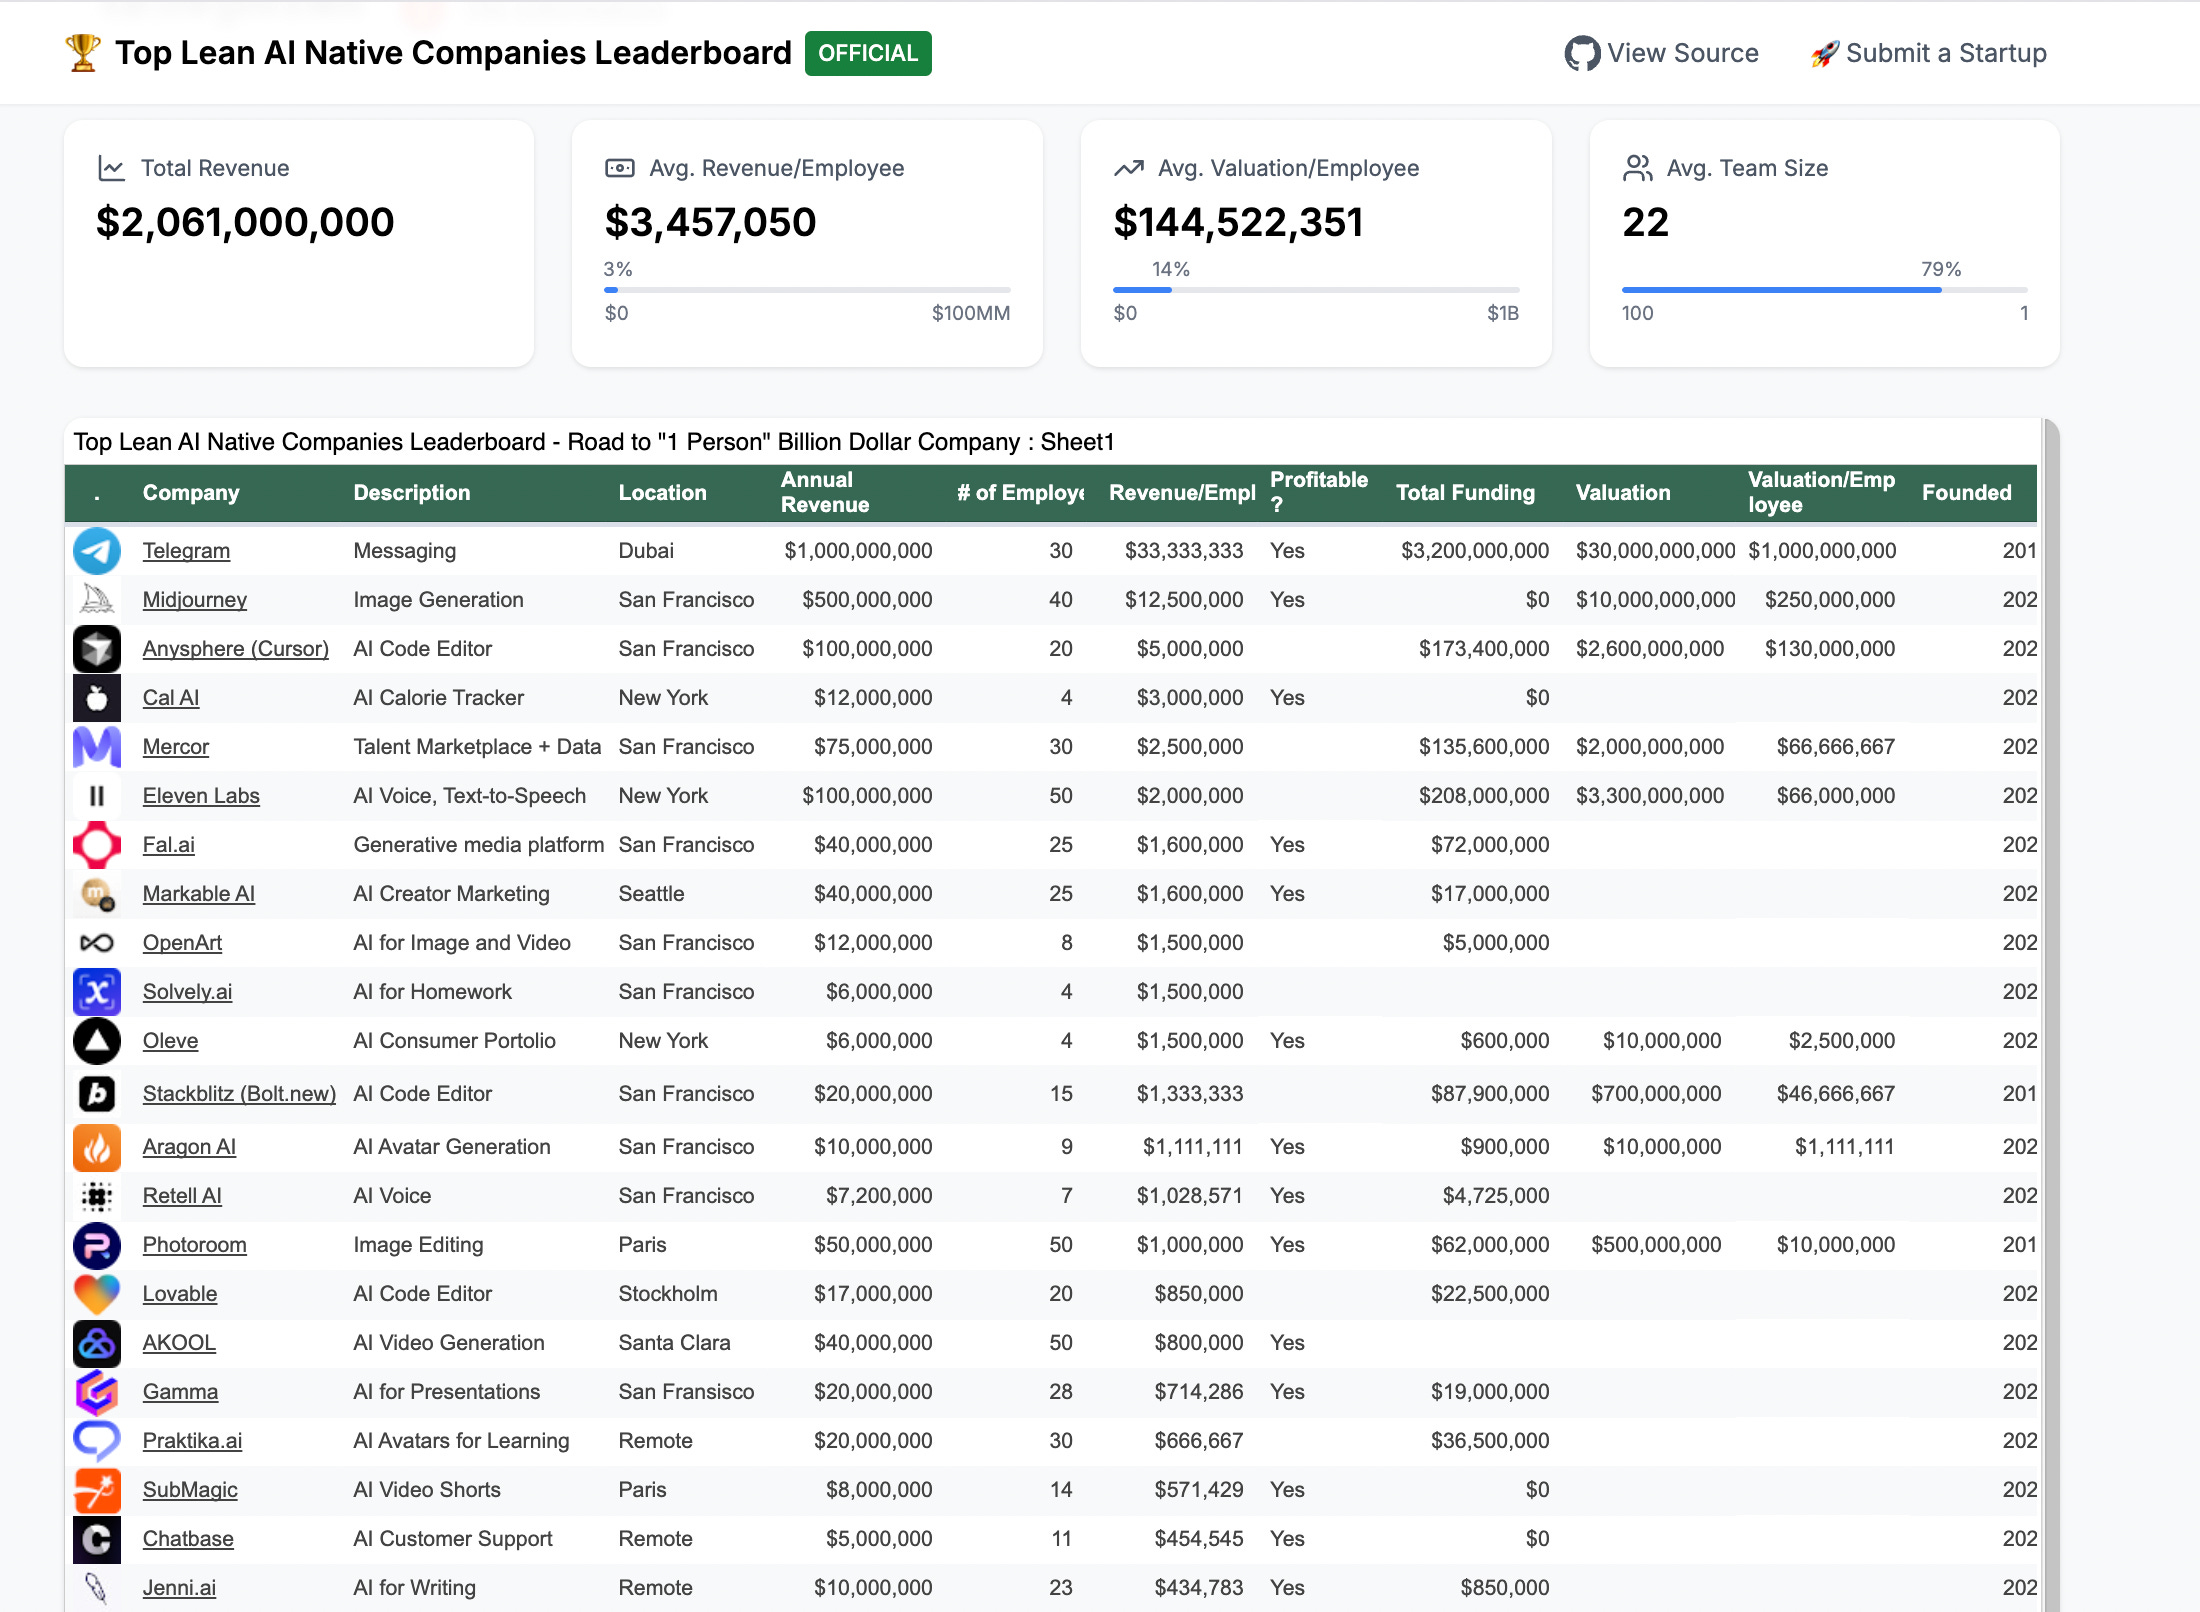Click the Total Revenue card value $2,061,000,000

tap(245, 222)
